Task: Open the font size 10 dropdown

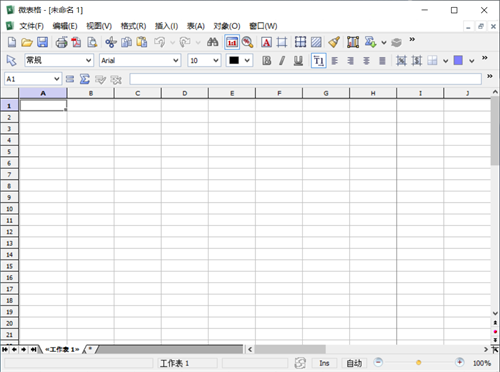Action: pos(216,60)
